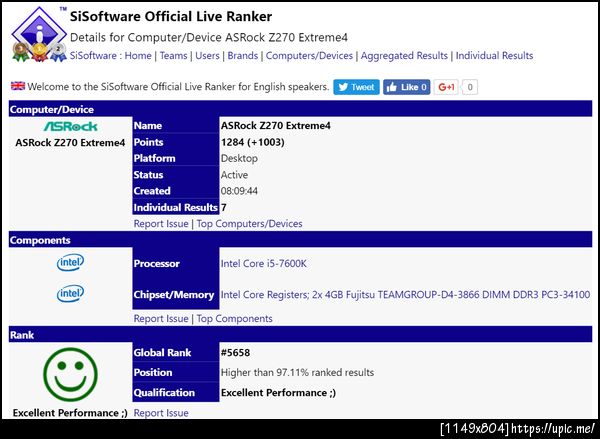Open the Individual Results navigation link

pyautogui.click(x=494, y=55)
